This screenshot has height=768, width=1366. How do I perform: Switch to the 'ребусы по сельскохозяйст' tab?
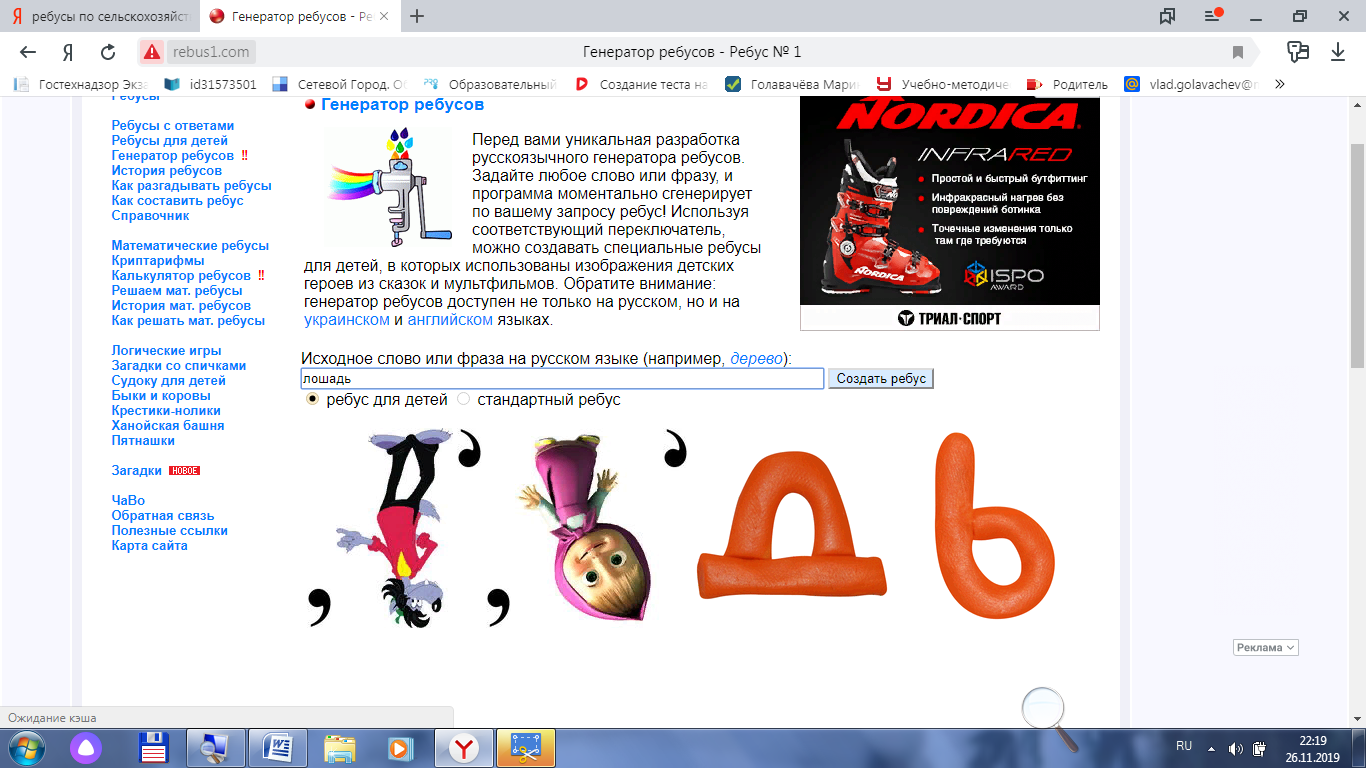pyautogui.click(x=100, y=17)
